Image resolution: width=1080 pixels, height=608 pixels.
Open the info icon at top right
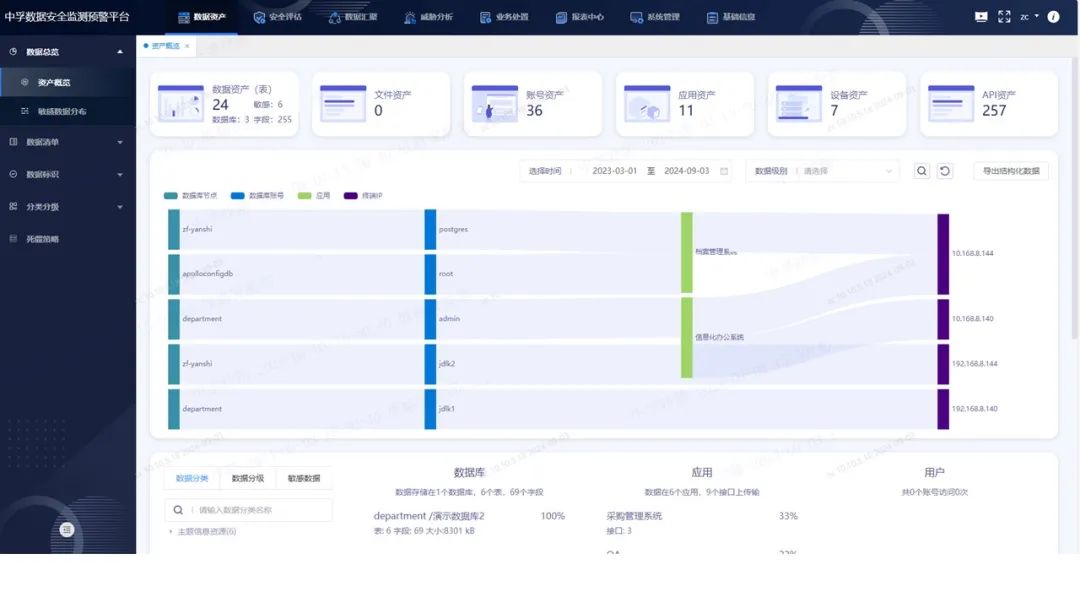[x=1053, y=17]
